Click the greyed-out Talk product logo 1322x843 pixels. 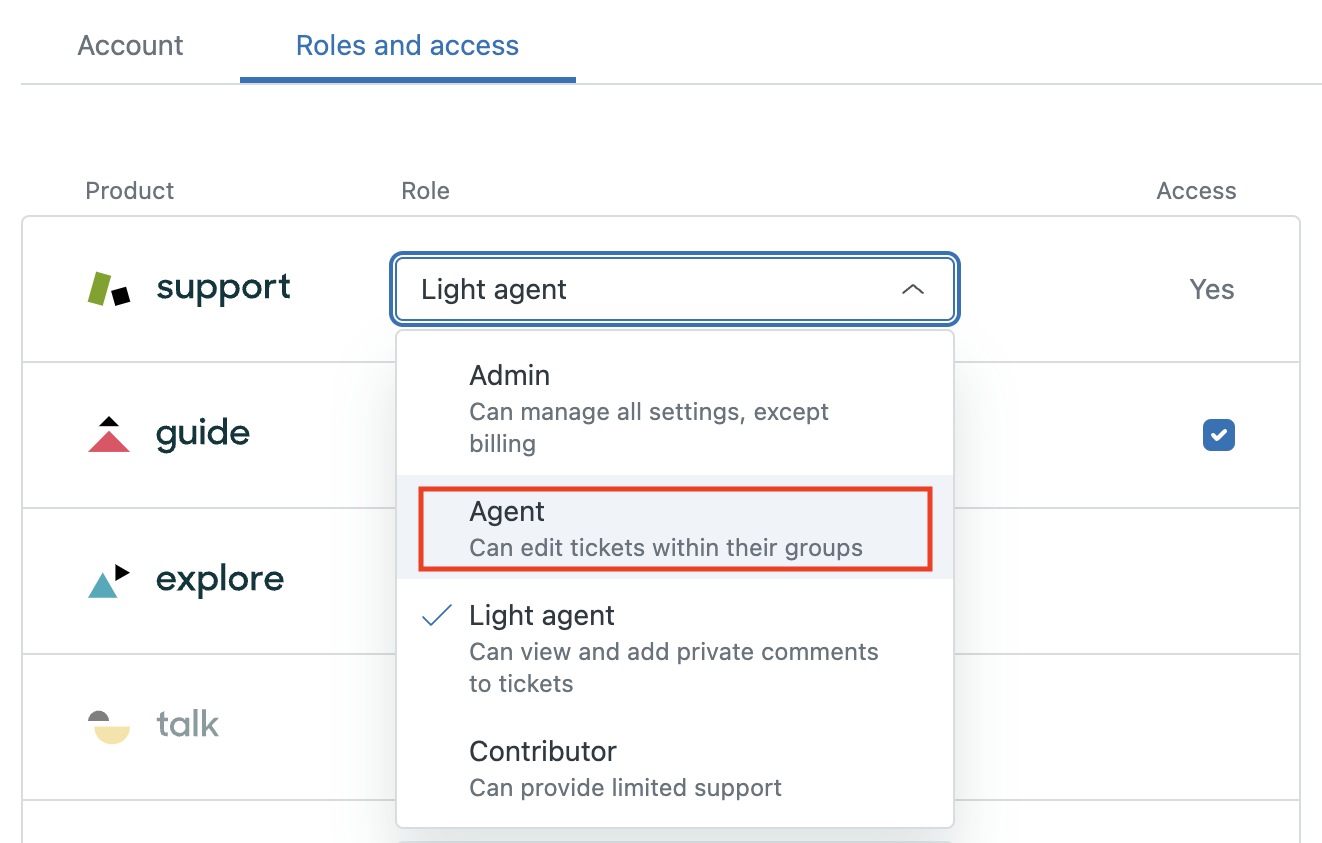pyautogui.click(x=109, y=726)
